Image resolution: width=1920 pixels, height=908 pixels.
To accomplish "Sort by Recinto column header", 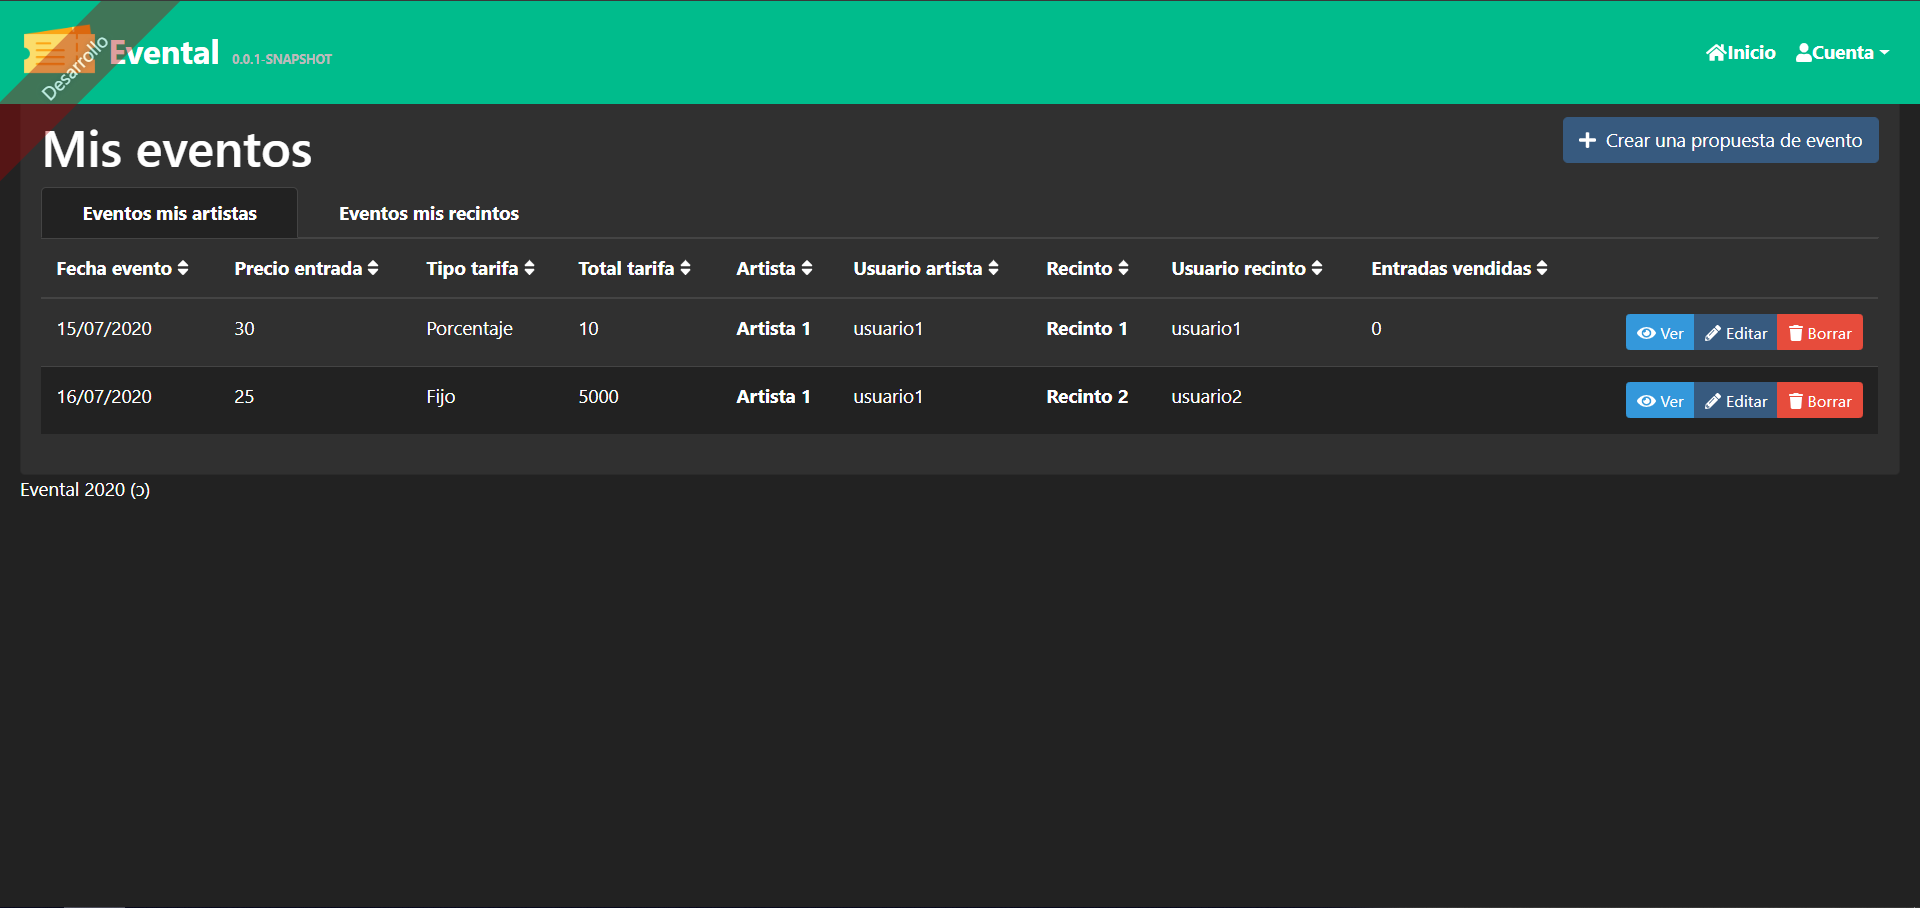I will (x=1087, y=269).
